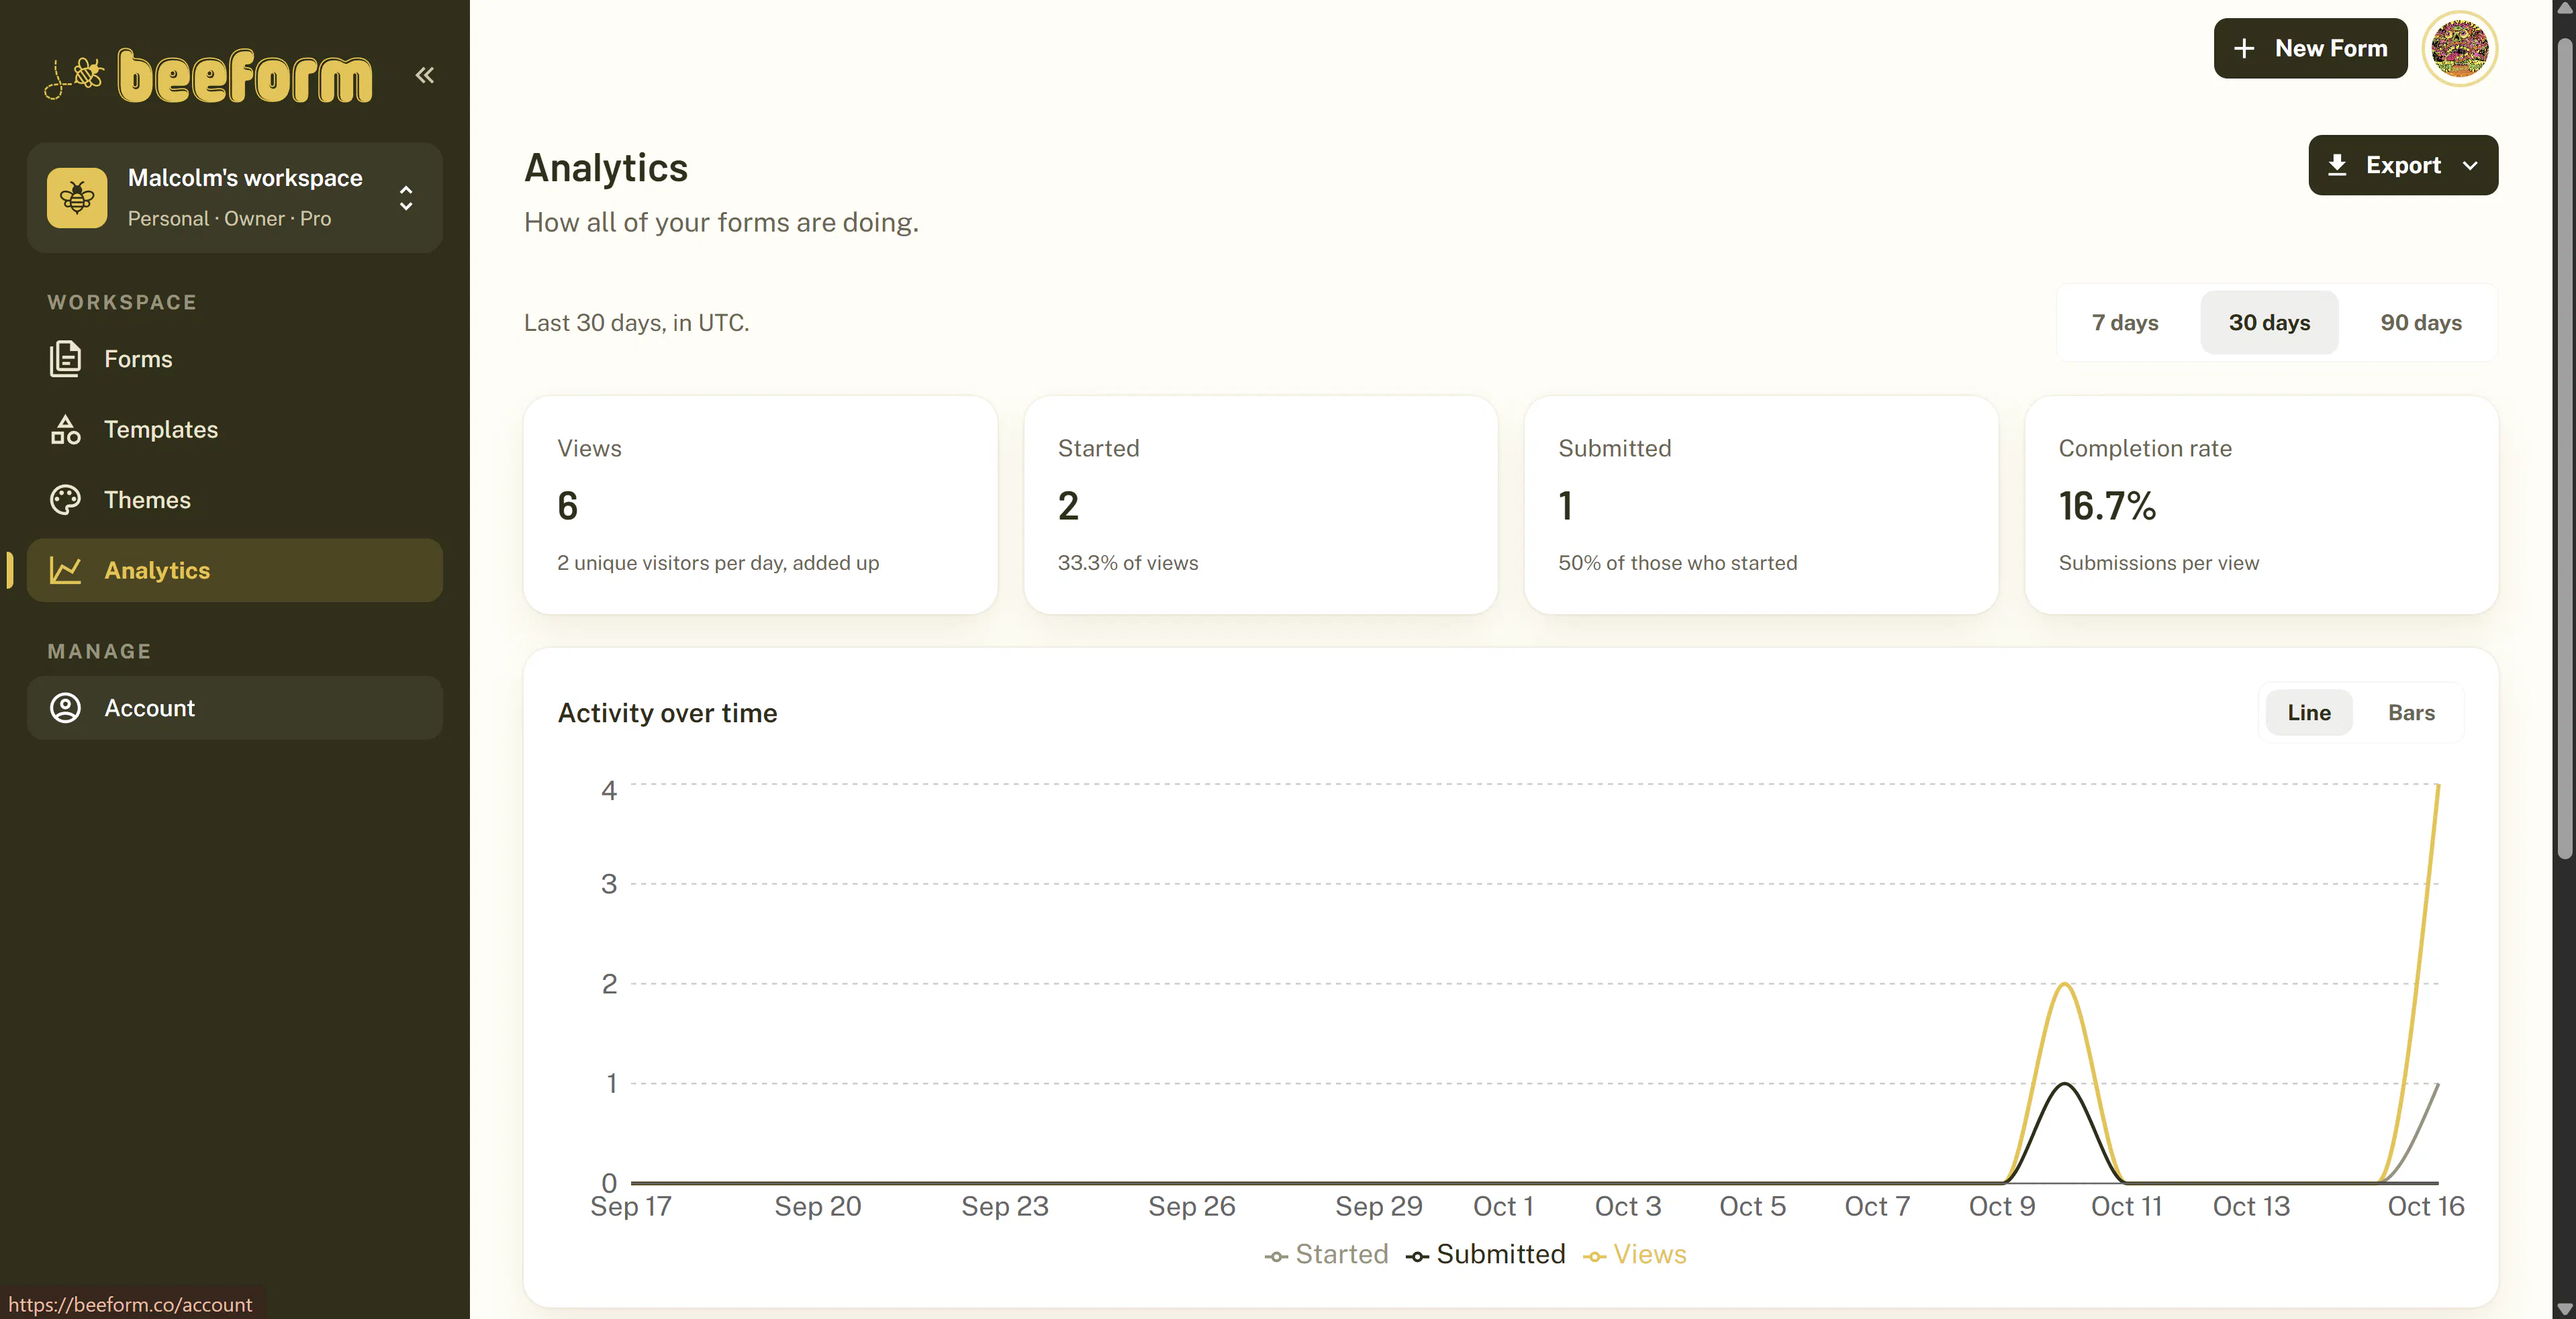
Task: Open the user profile avatar
Action: pos(2459,48)
